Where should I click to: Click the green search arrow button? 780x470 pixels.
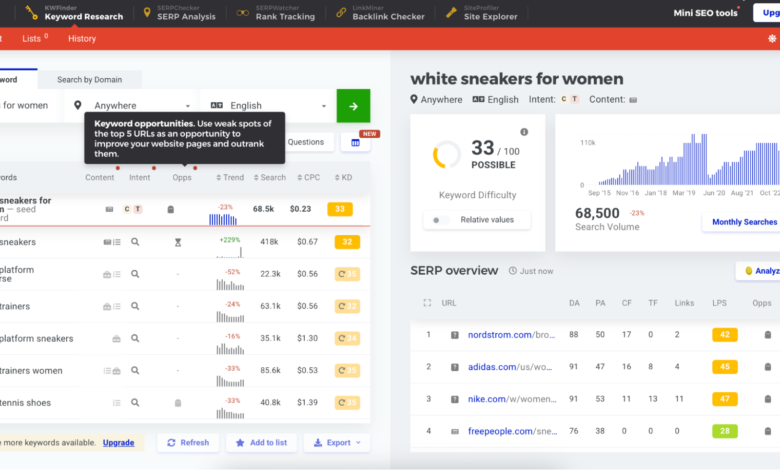(353, 105)
